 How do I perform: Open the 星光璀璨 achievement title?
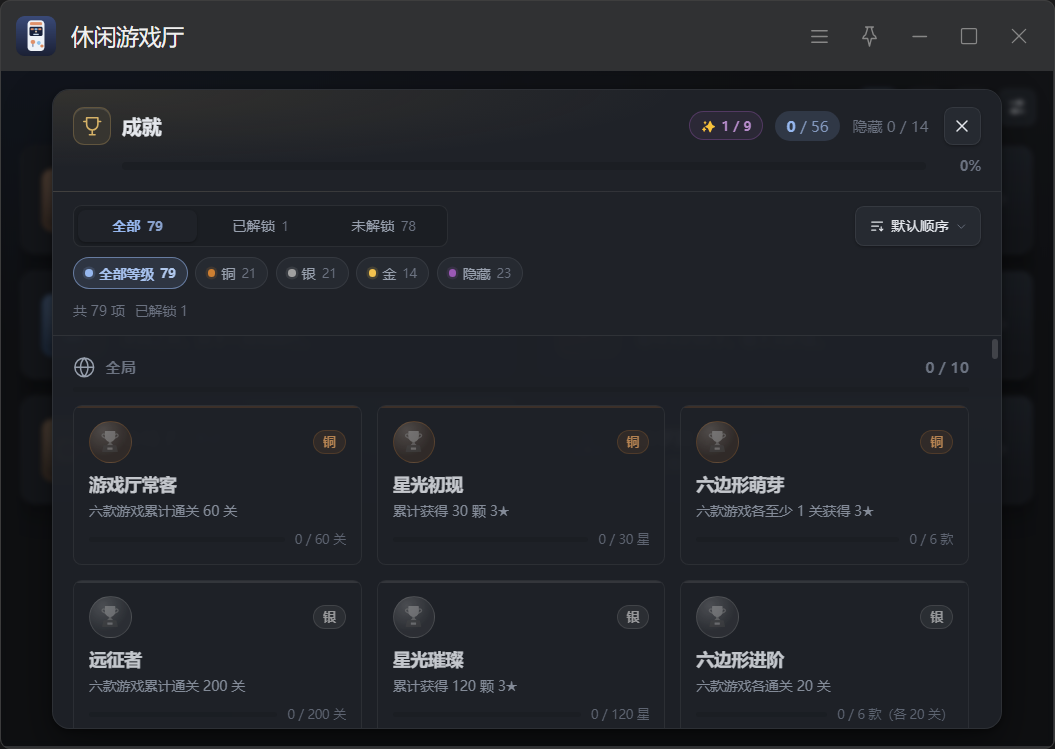coord(428,659)
